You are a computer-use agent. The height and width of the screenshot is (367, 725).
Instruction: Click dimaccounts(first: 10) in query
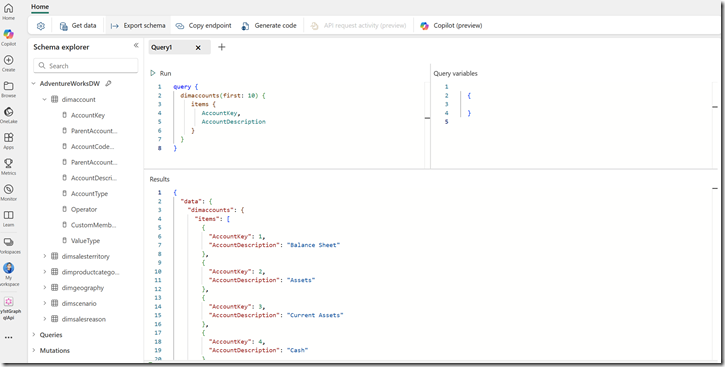tap(220, 95)
